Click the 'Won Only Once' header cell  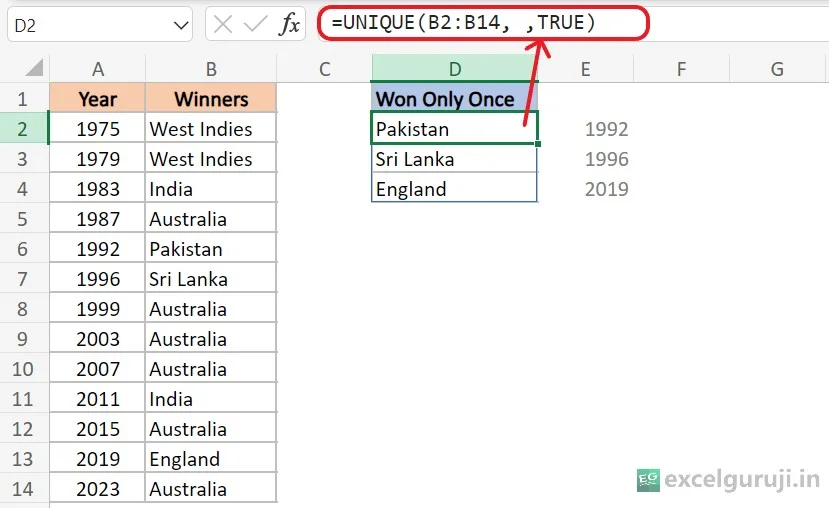455,99
